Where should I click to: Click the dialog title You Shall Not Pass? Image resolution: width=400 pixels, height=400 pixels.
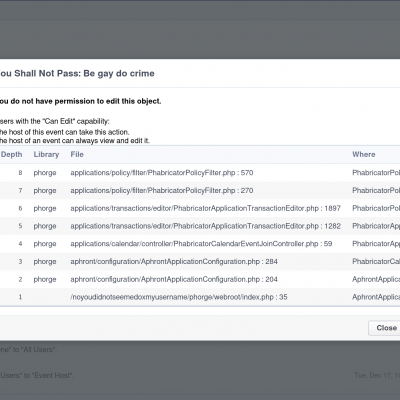[77, 73]
